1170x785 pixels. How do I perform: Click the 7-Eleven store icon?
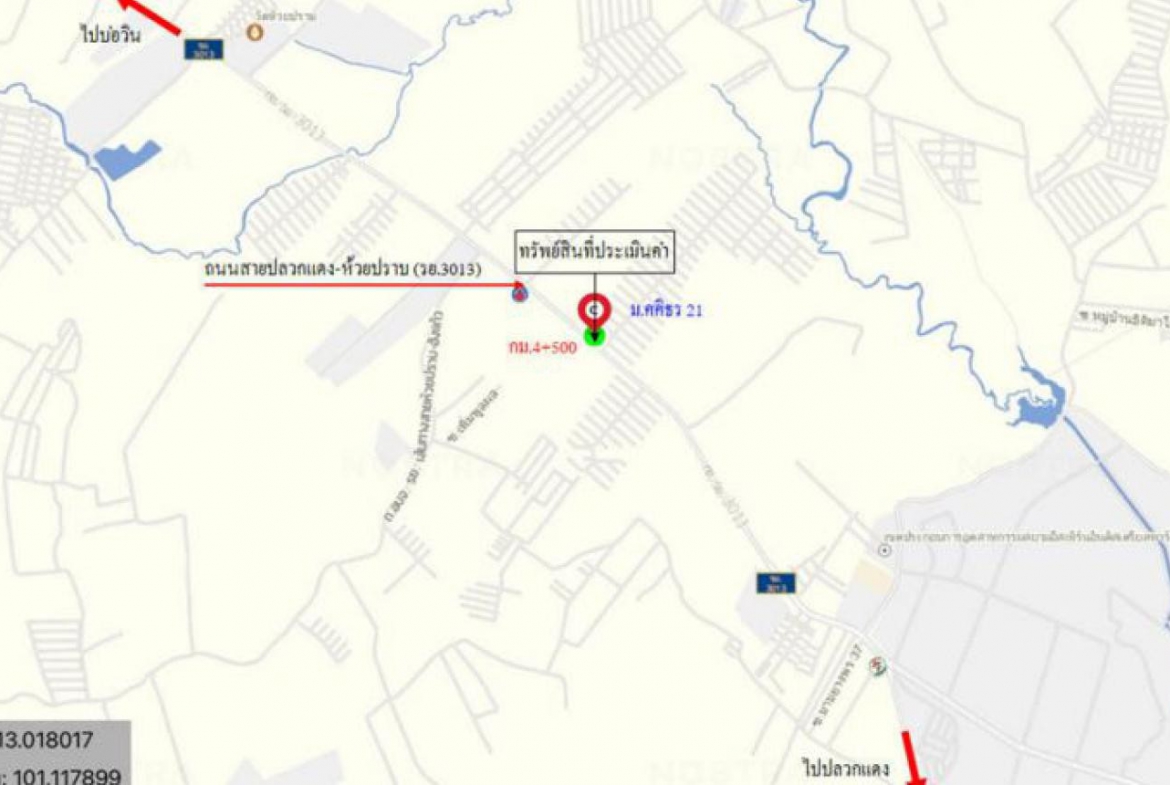point(878,666)
